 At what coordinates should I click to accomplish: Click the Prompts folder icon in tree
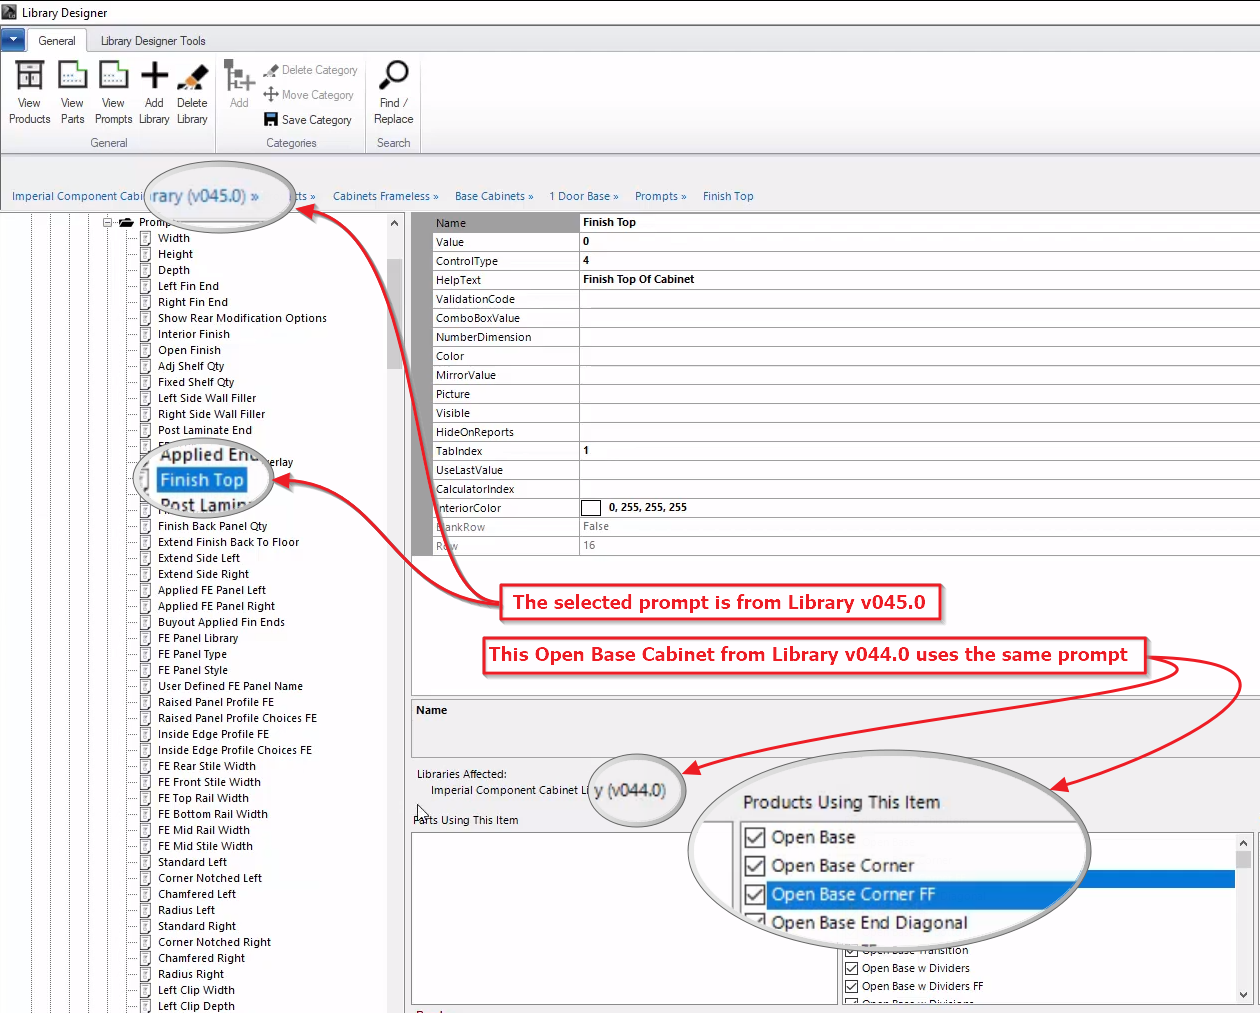coord(127,222)
